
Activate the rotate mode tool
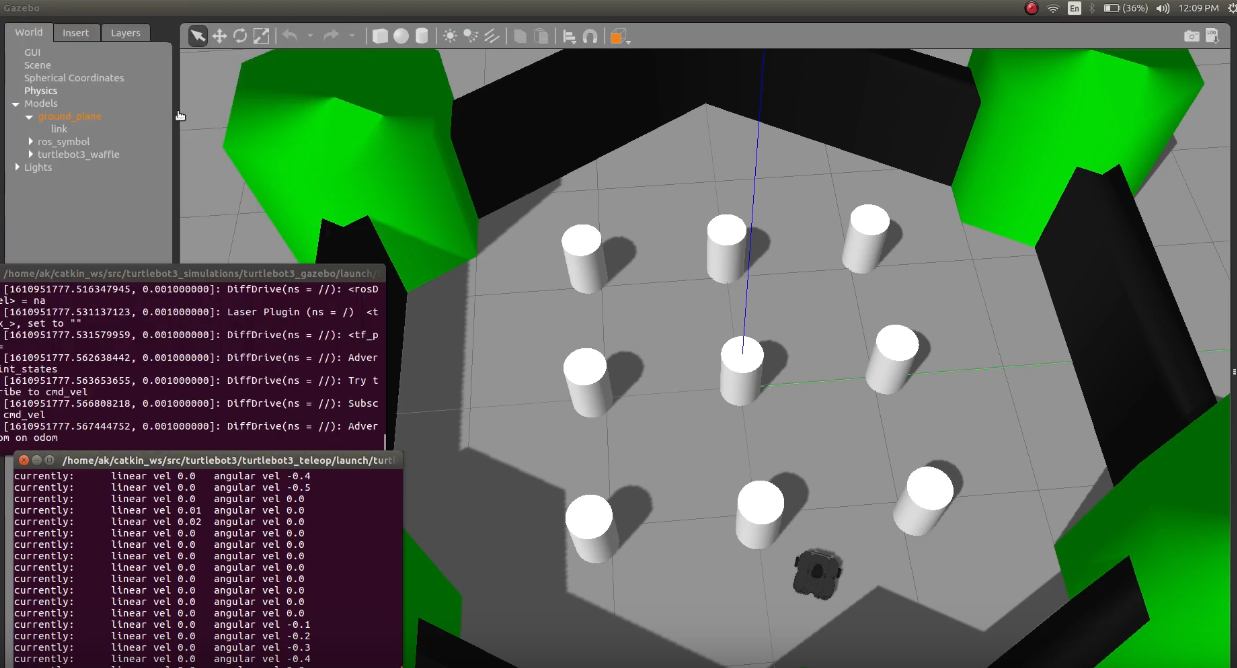(240, 36)
